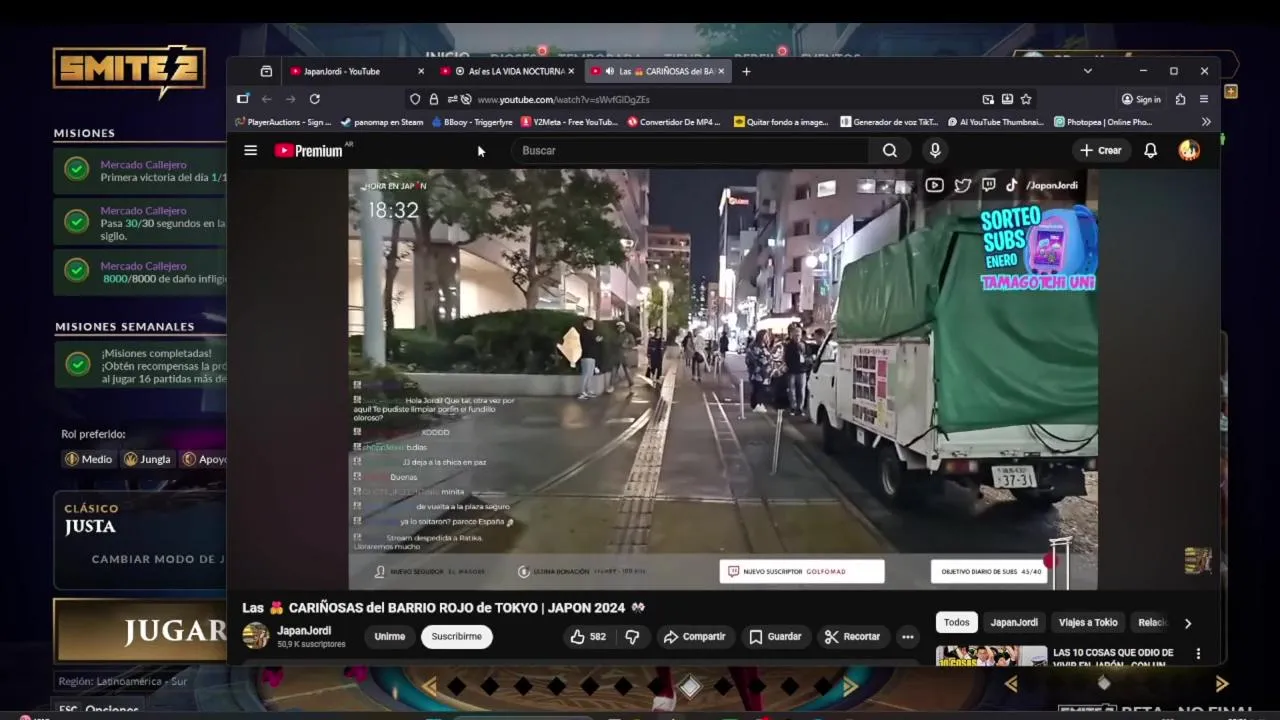This screenshot has height=720, width=1280.
Task: Open more actions ellipsis under the video
Action: (x=907, y=636)
